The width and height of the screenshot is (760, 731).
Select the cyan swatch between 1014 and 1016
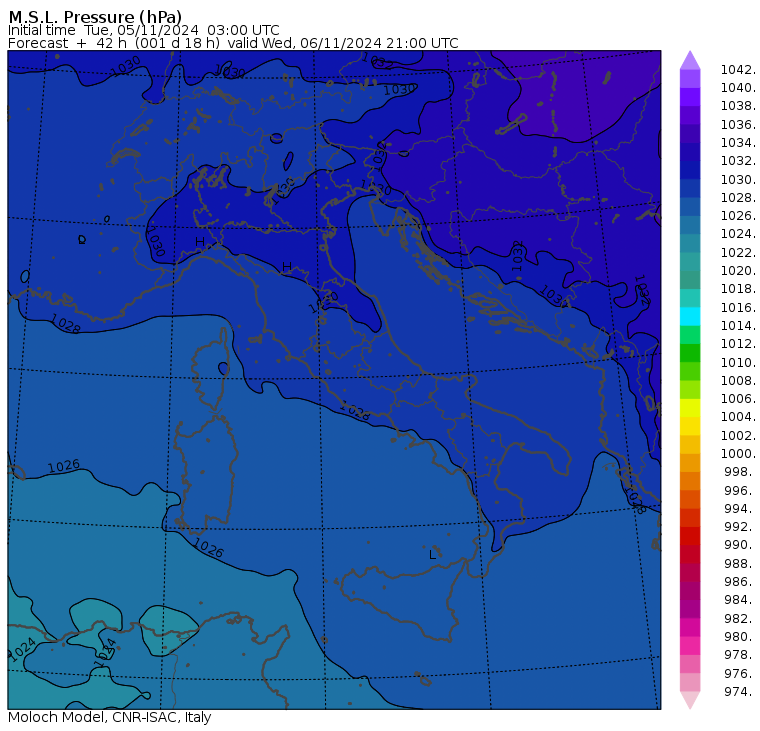[690, 317]
